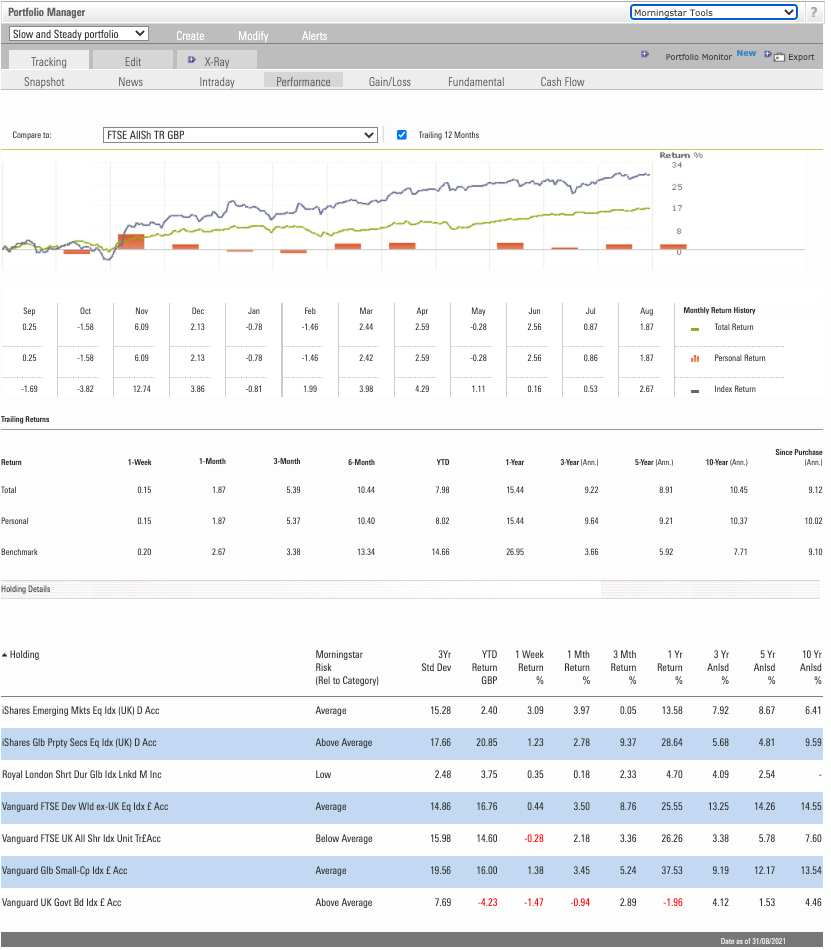Switch to the Fundamental tab
Viewport: 831px width, 950px height.
point(477,82)
